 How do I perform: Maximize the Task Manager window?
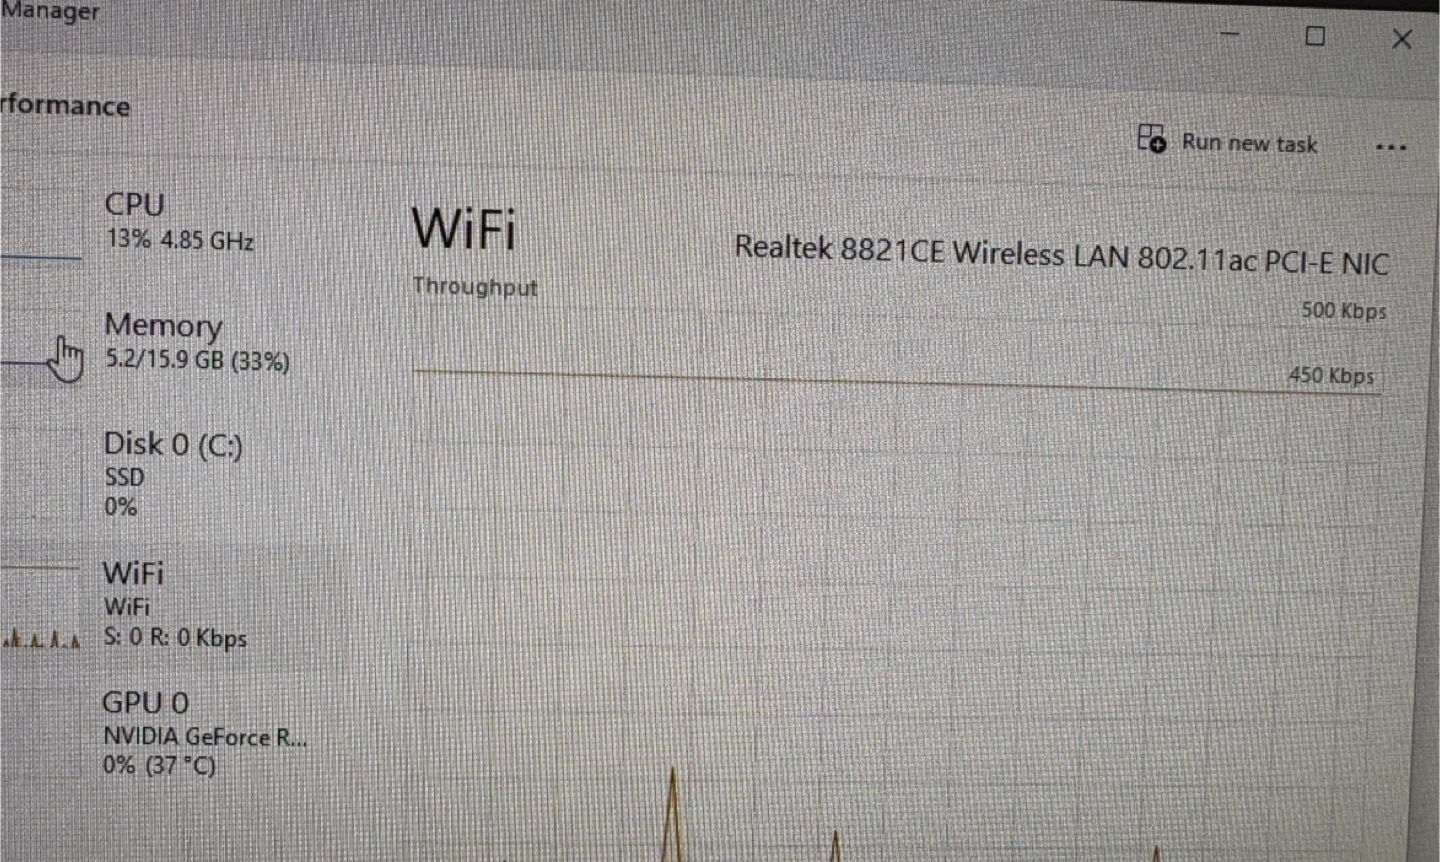tap(1315, 37)
